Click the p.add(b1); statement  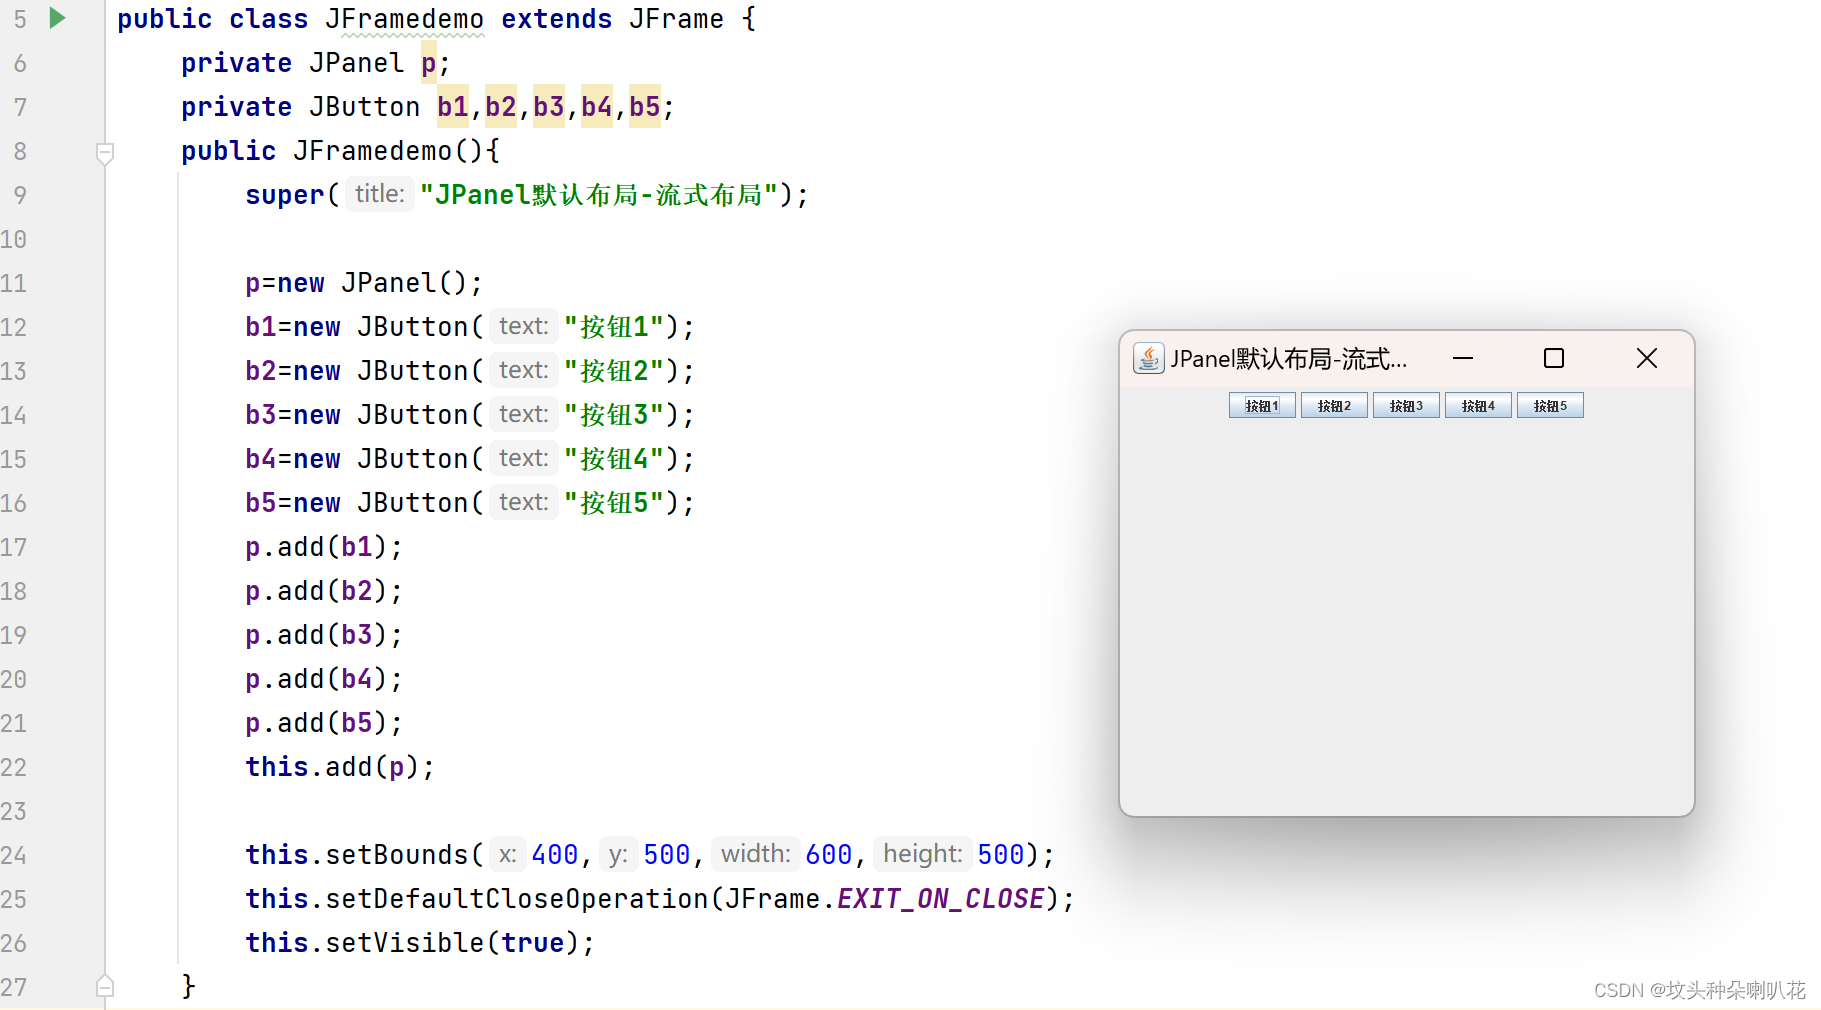pos(324,547)
